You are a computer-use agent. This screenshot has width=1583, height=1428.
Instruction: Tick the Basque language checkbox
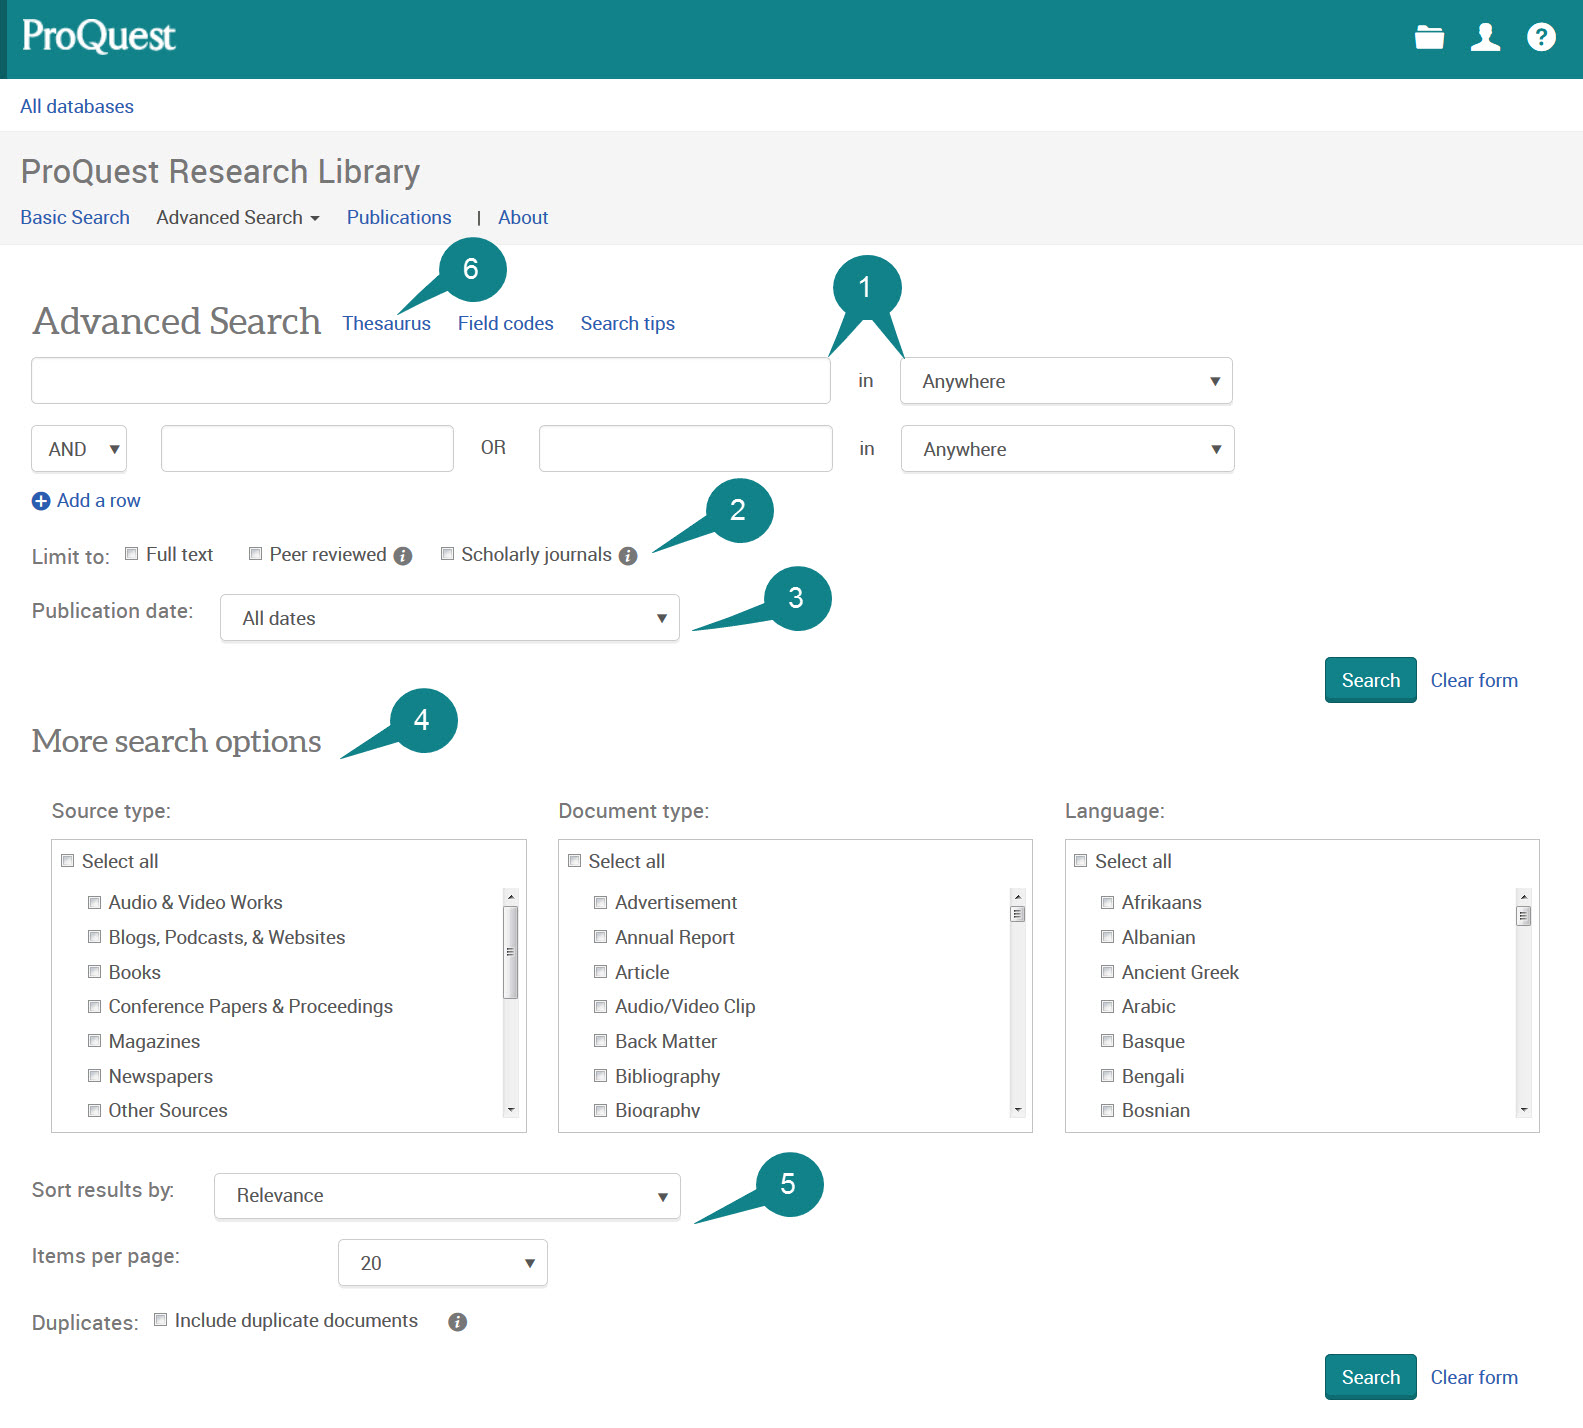(x=1107, y=1041)
